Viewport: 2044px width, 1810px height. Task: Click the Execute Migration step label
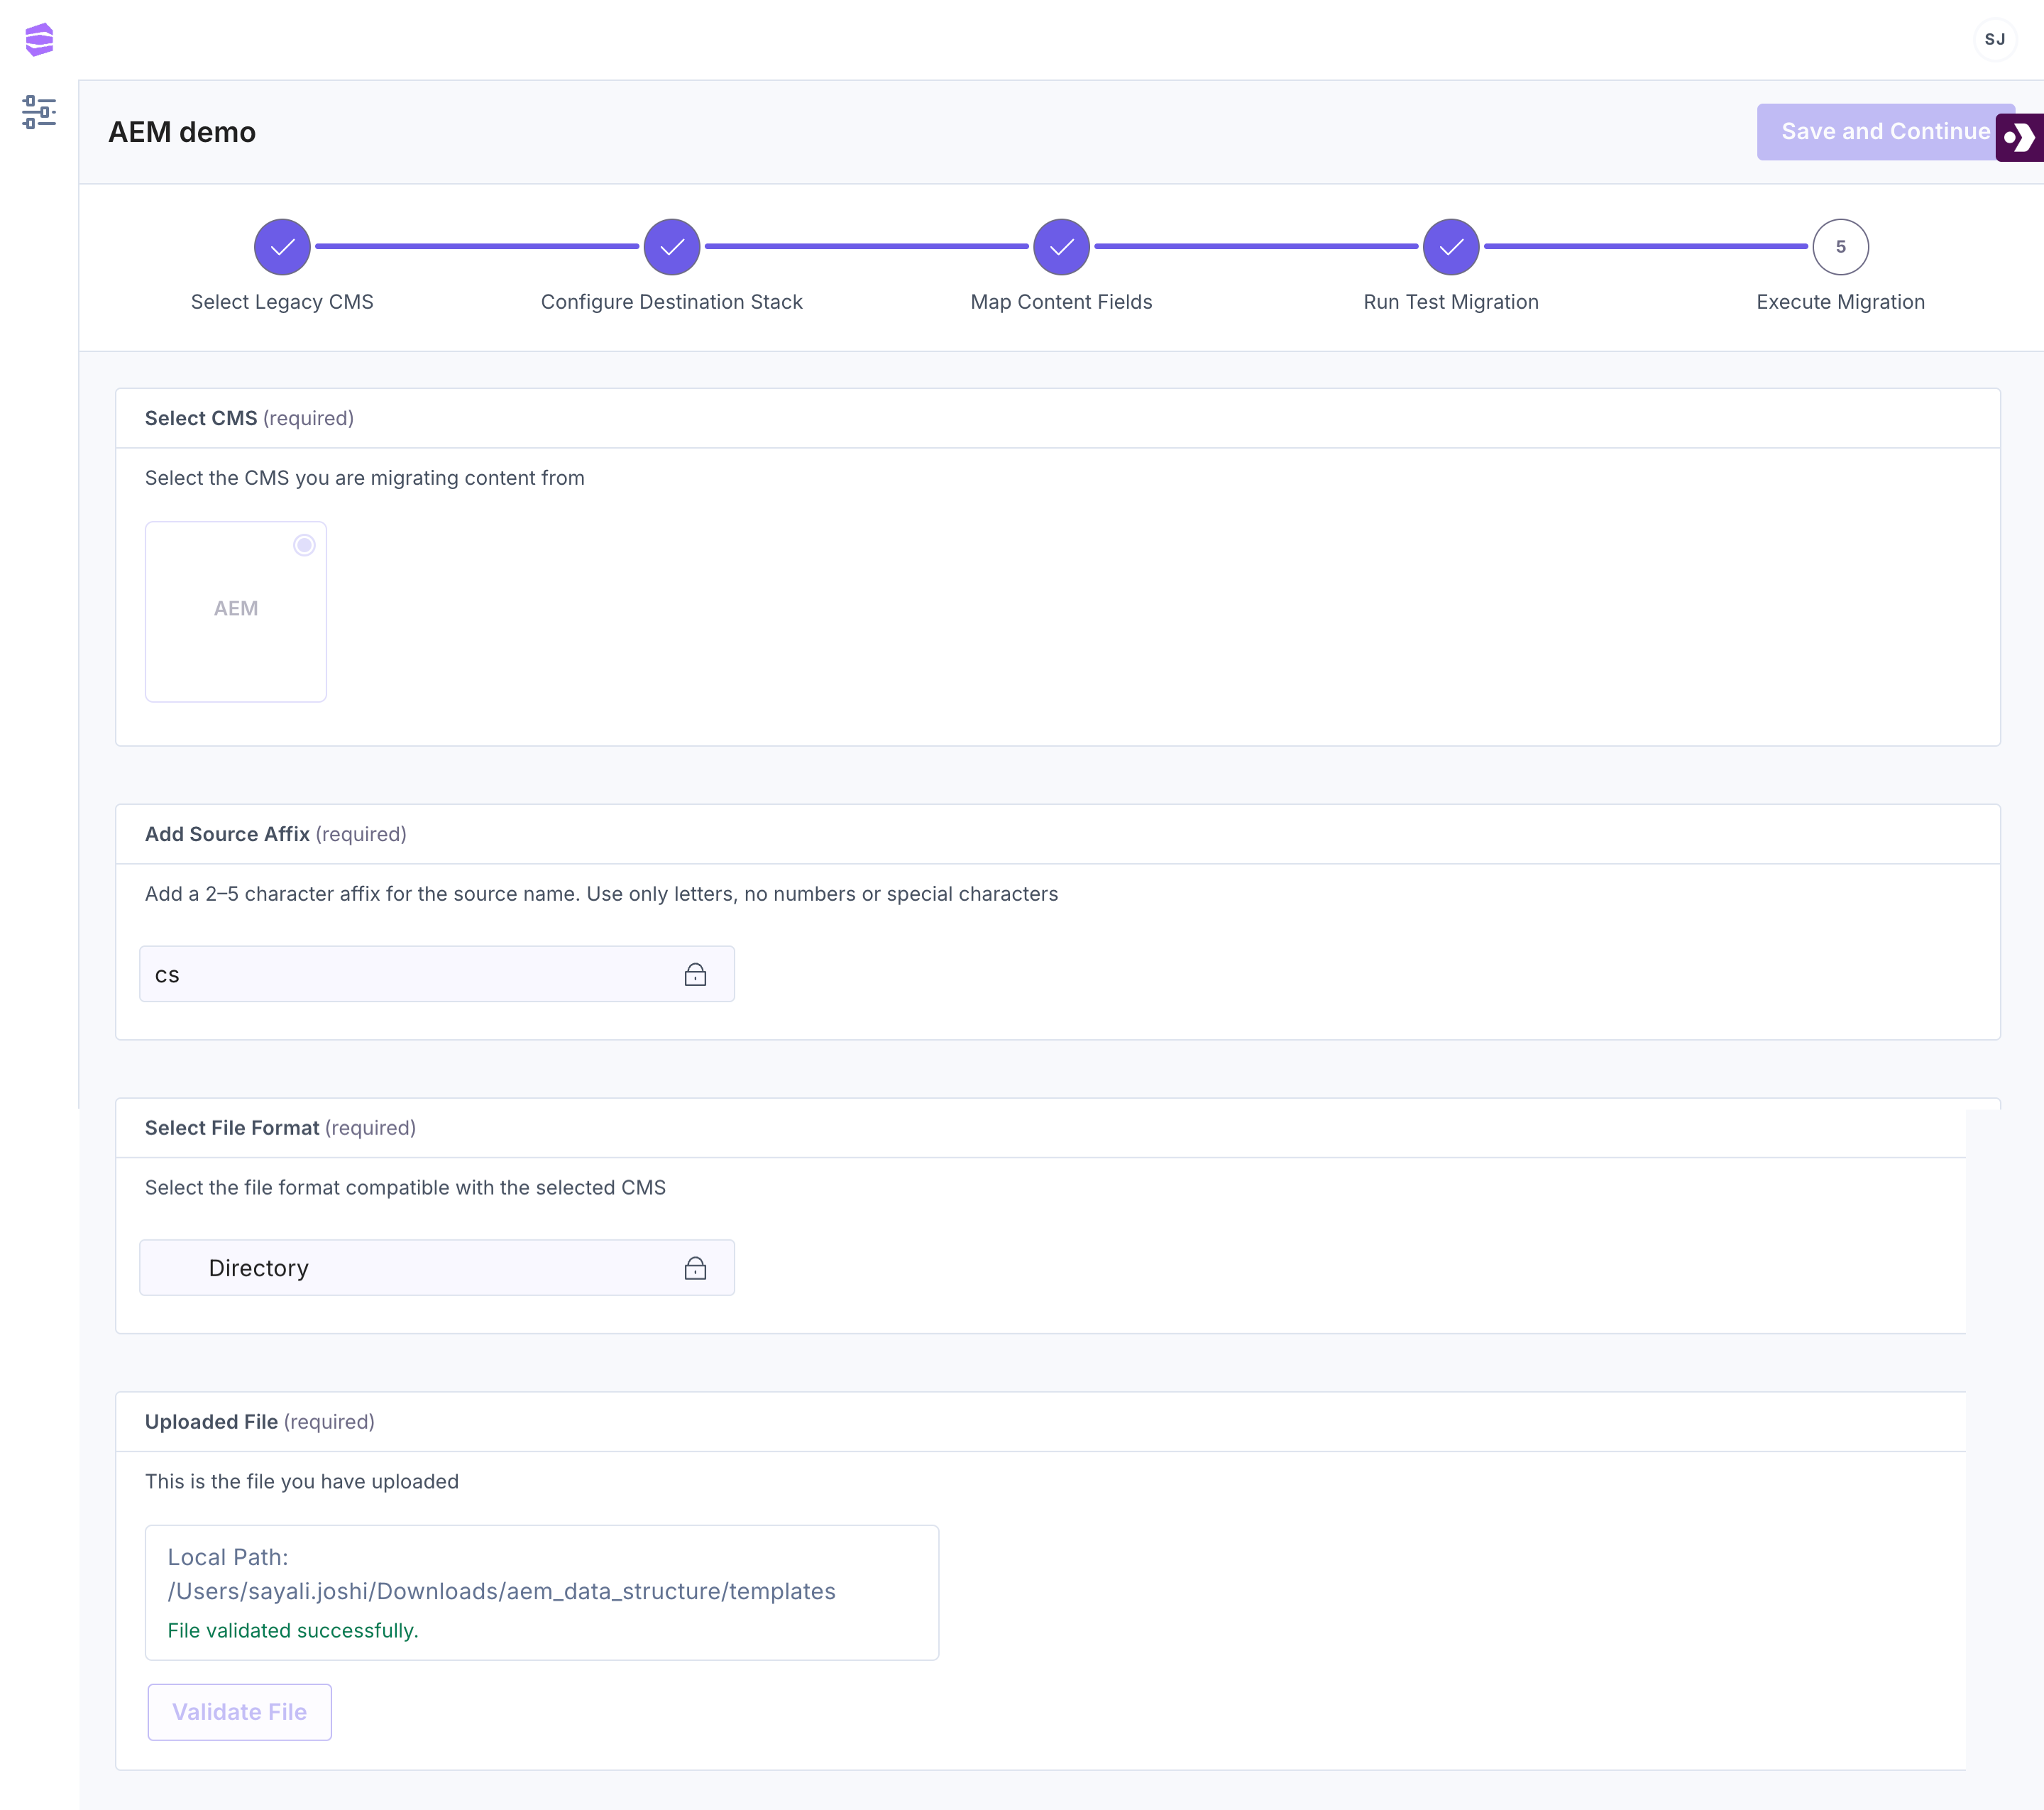tap(1840, 302)
